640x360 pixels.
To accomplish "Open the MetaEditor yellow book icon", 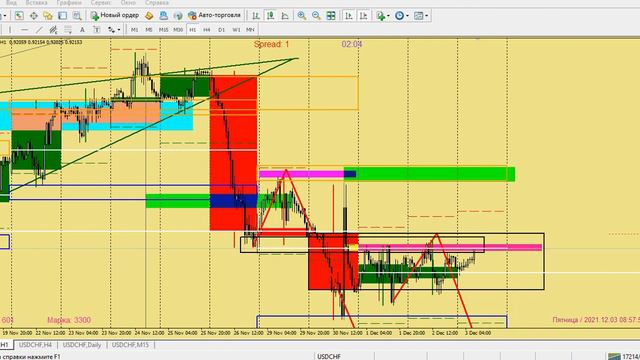I will [x=149, y=16].
